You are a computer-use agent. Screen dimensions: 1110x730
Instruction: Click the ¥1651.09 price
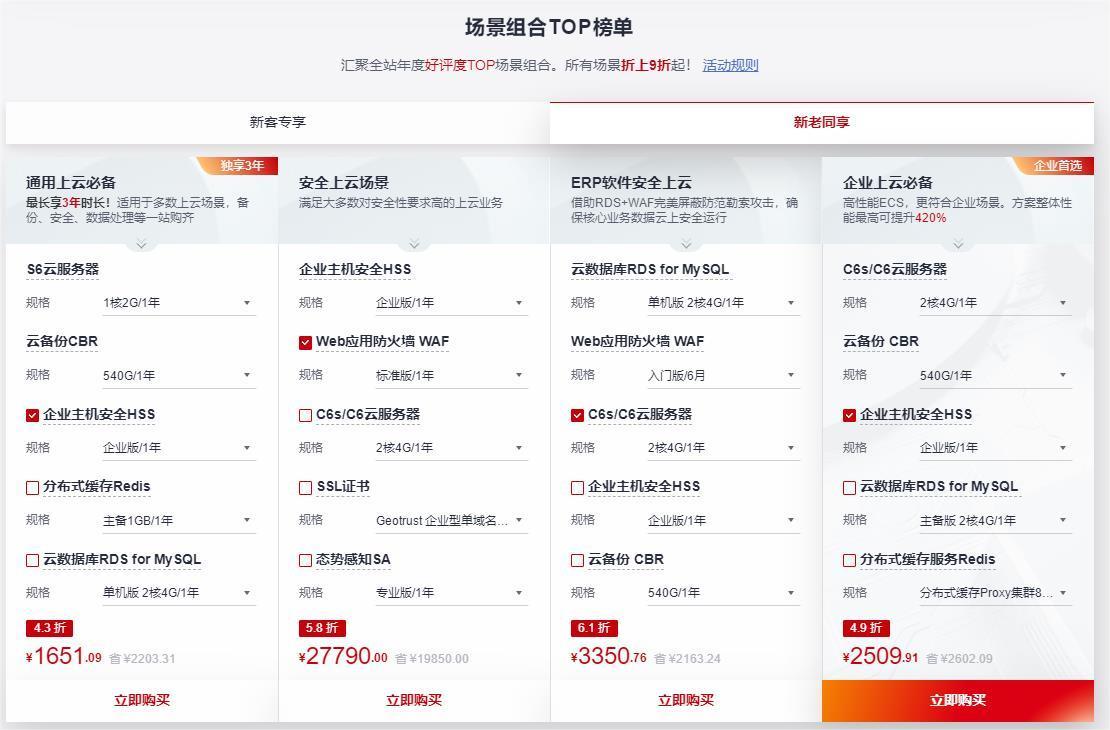click(x=64, y=656)
